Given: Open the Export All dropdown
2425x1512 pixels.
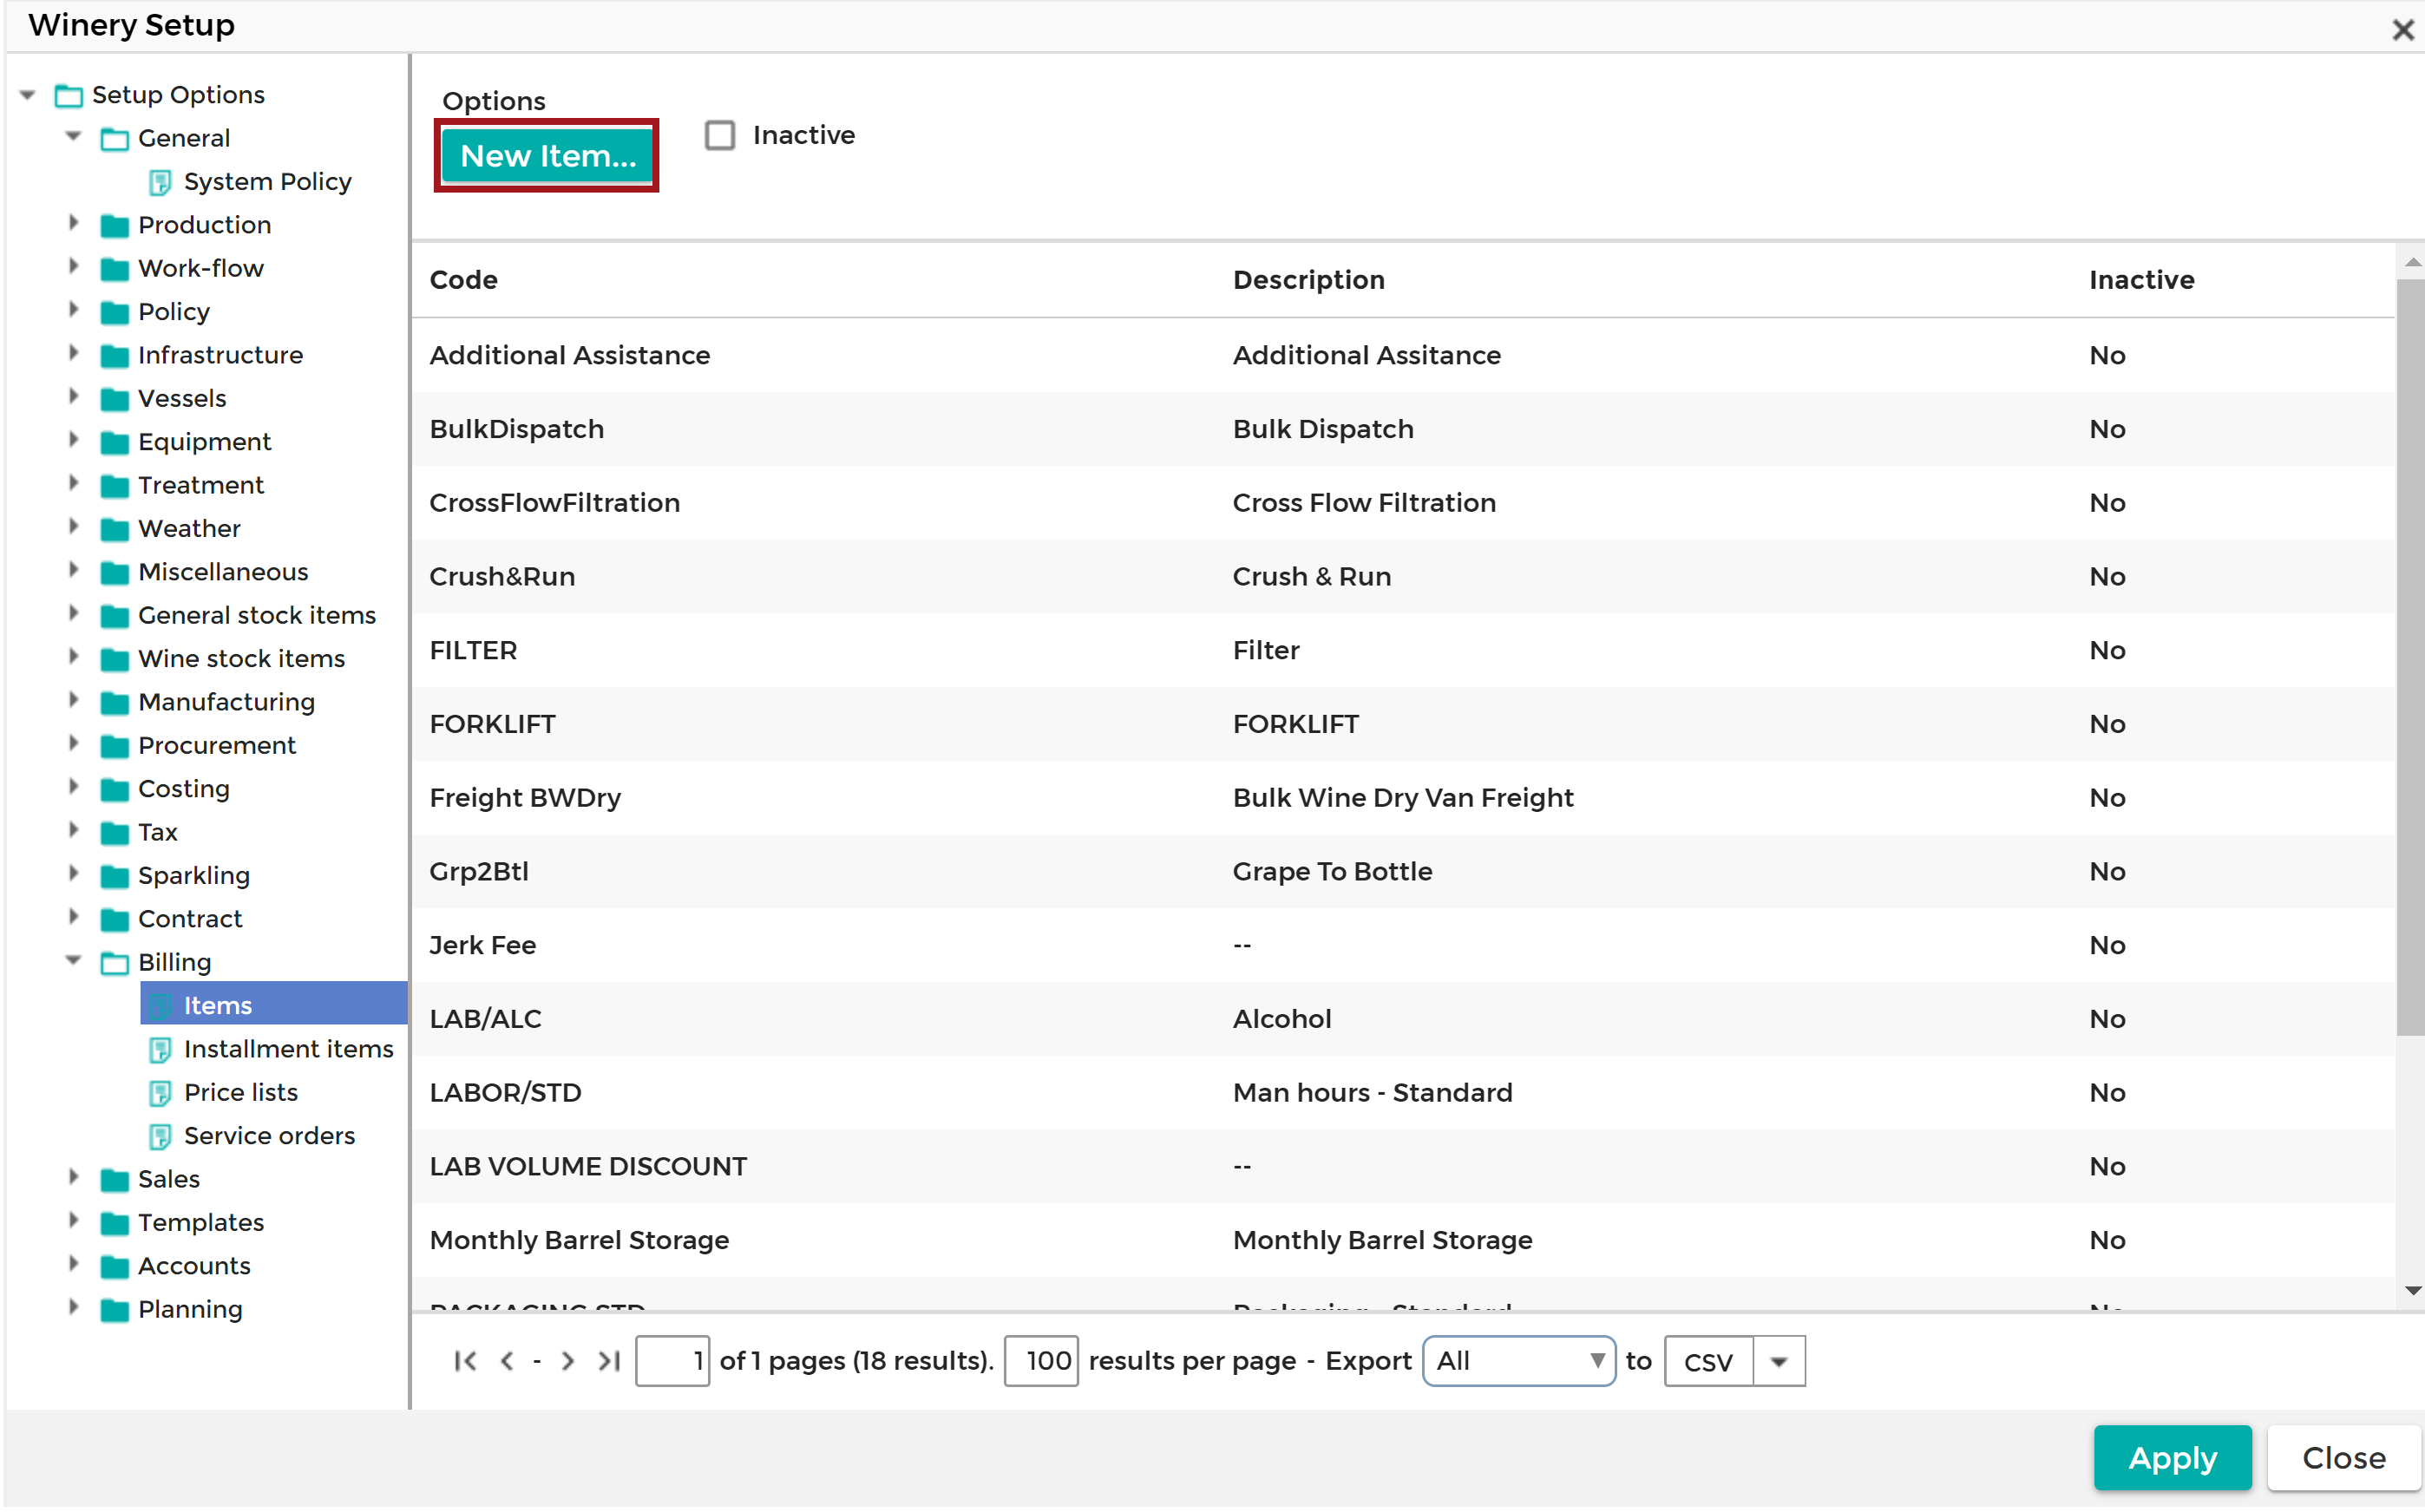Looking at the screenshot, I should (x=1518, y=1361).
